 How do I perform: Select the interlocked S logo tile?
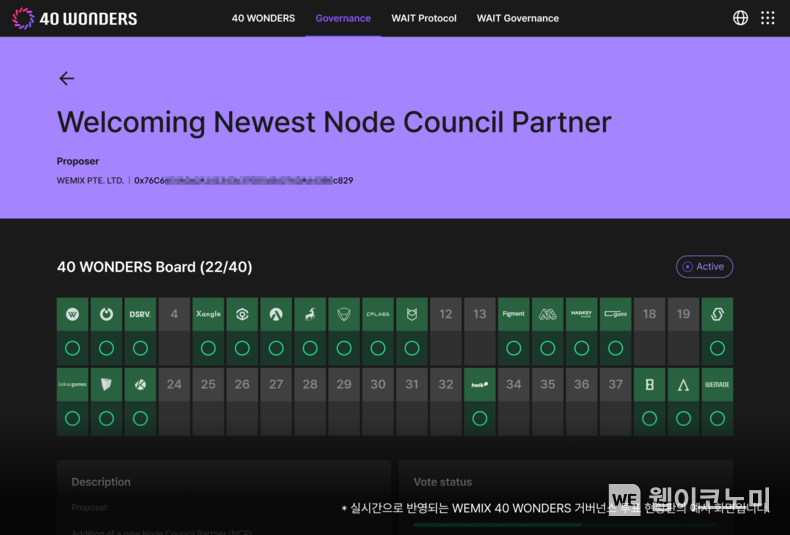[717, 314]
